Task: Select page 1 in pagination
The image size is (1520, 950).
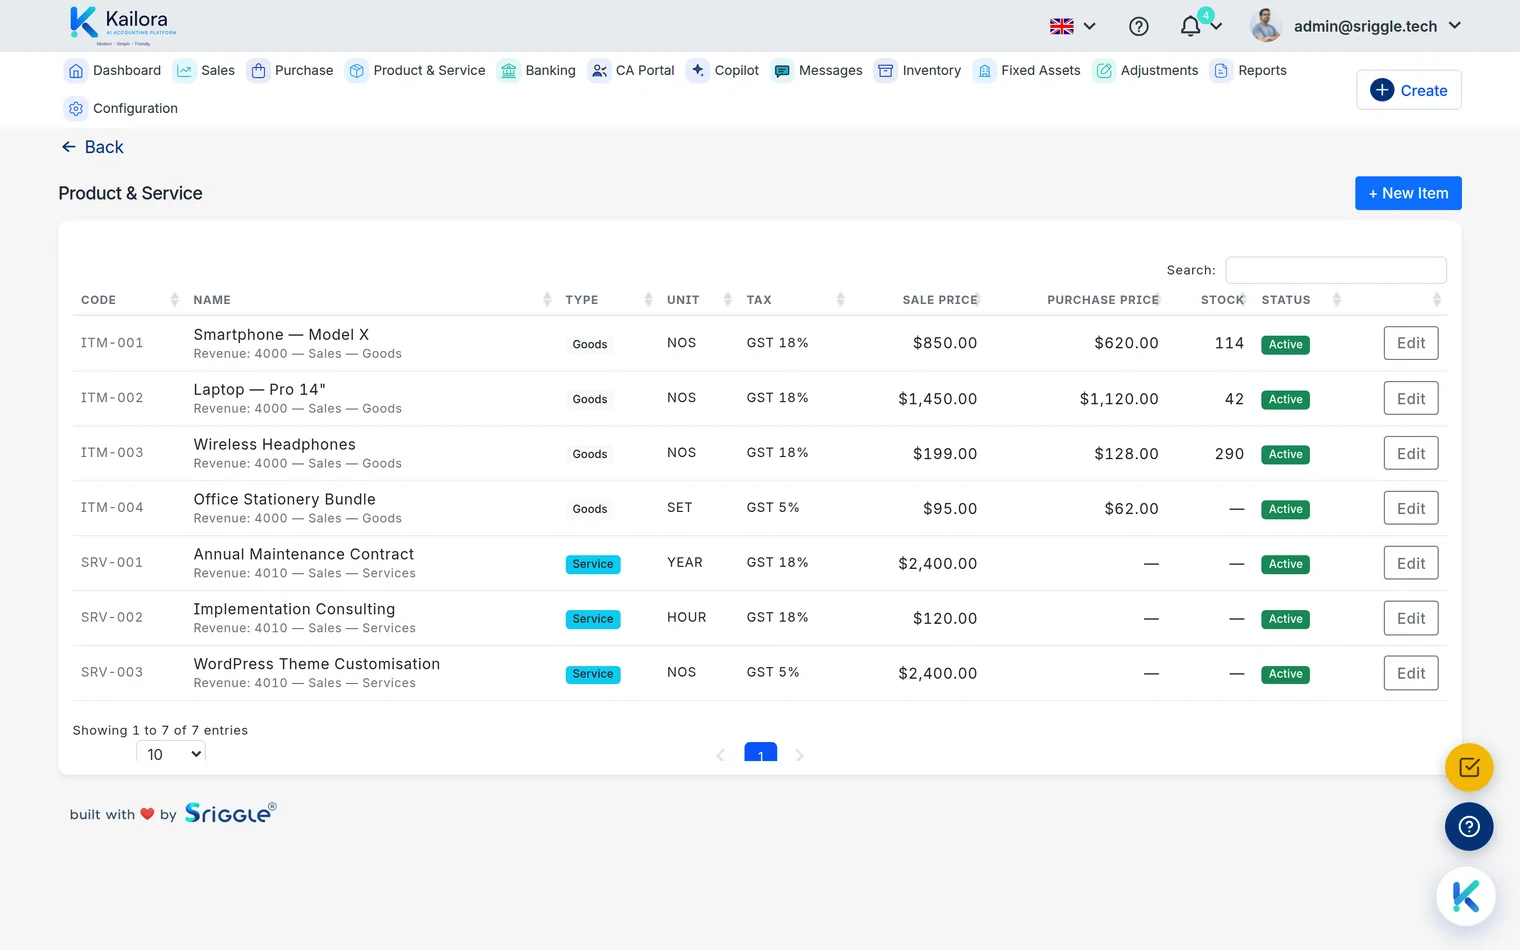Action: (761, 752)
